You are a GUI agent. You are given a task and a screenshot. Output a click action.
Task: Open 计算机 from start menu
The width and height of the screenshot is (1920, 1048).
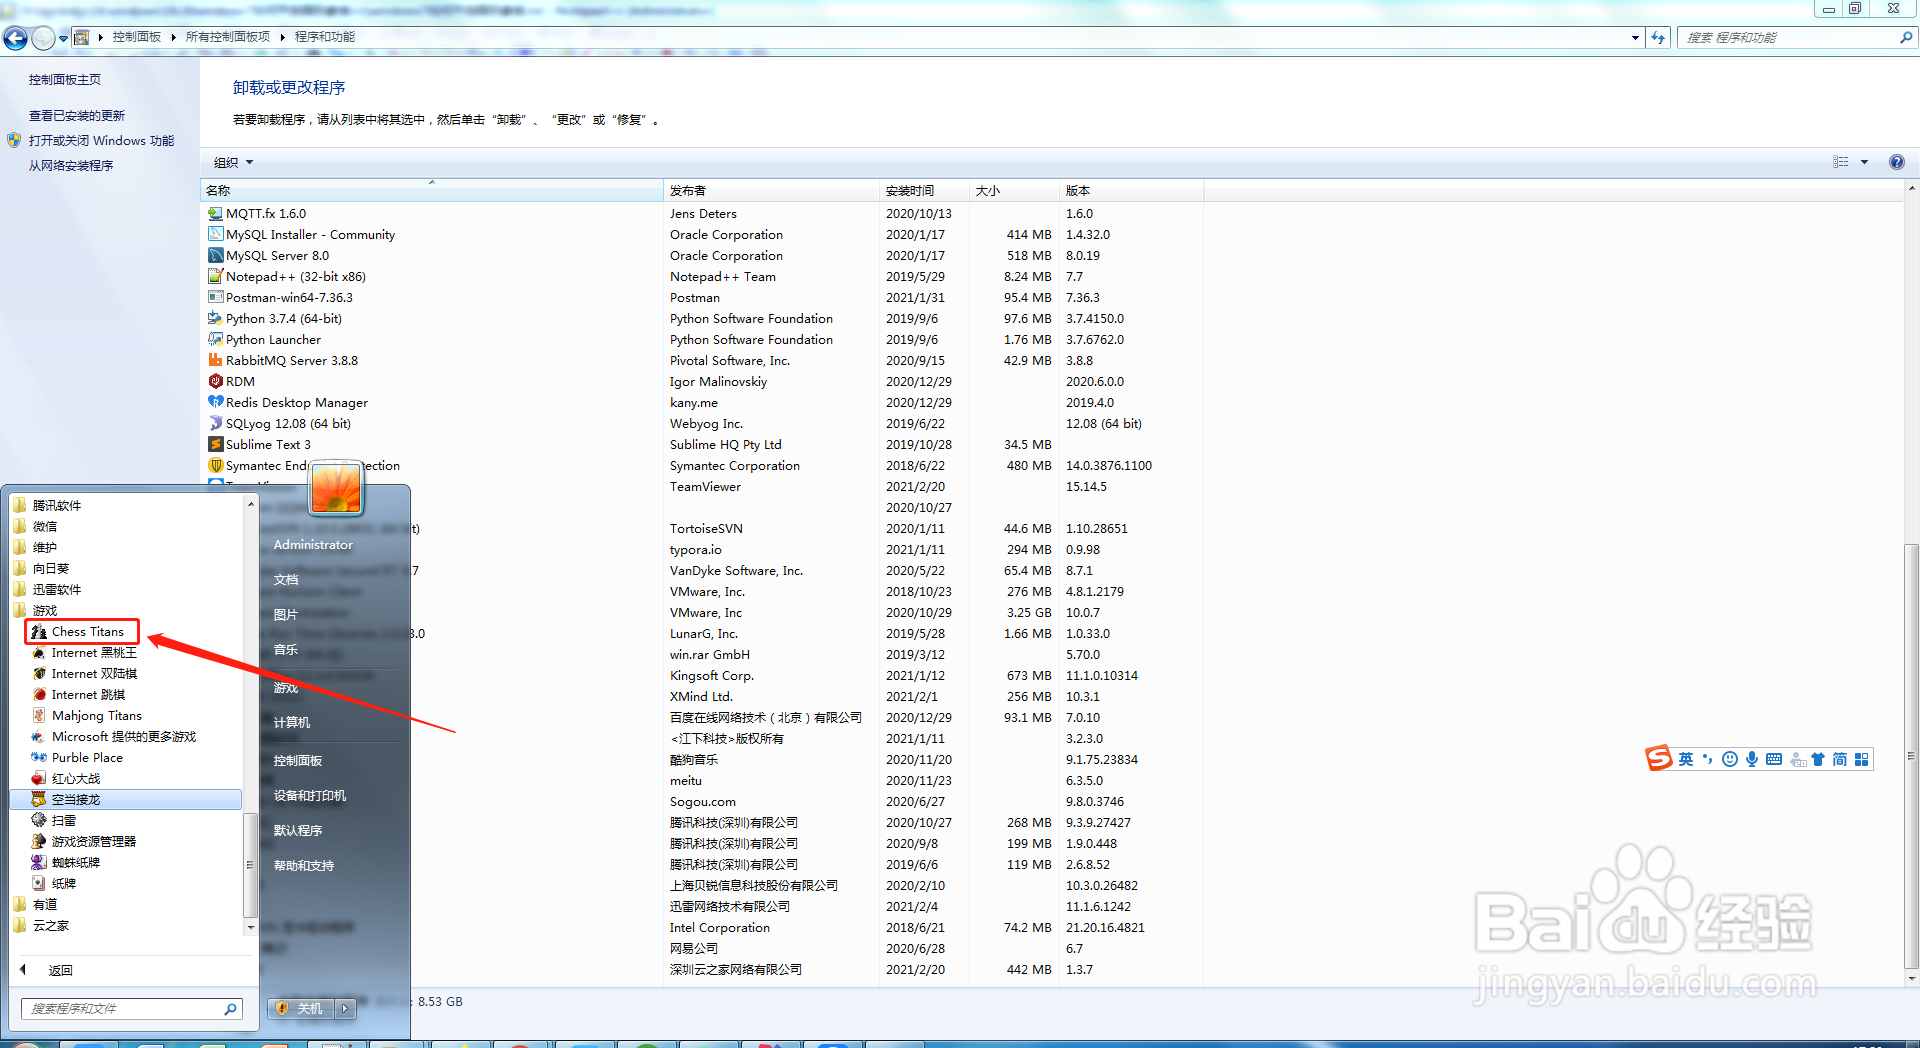pos(292,723)
